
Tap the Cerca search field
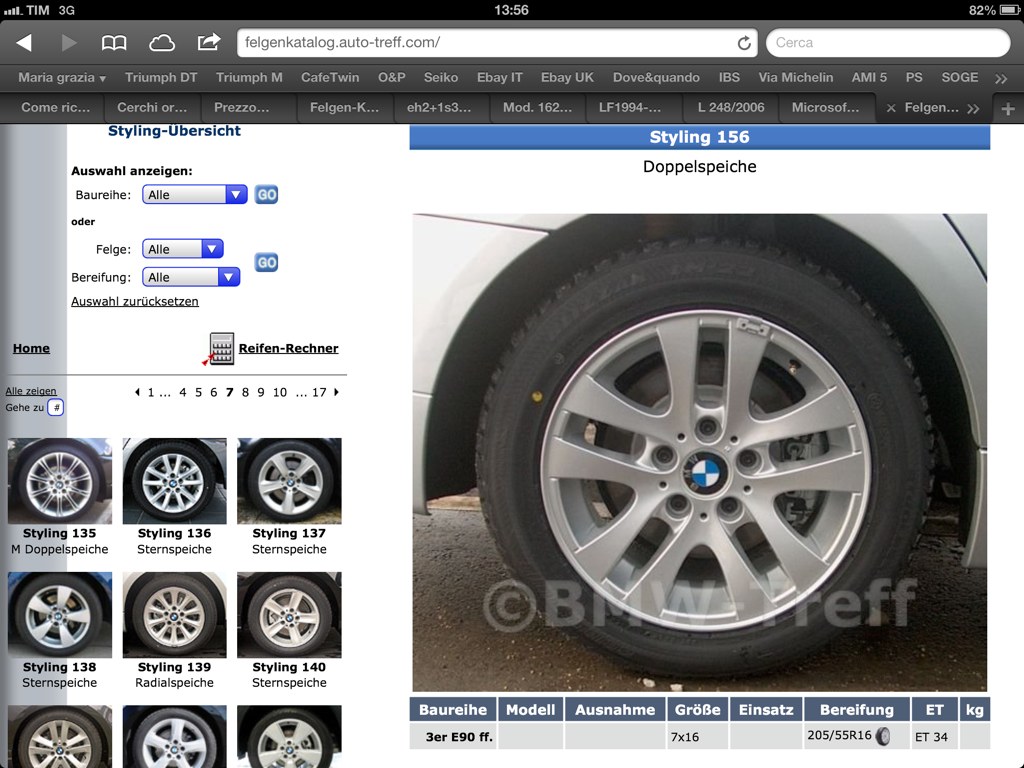(888, 43)
